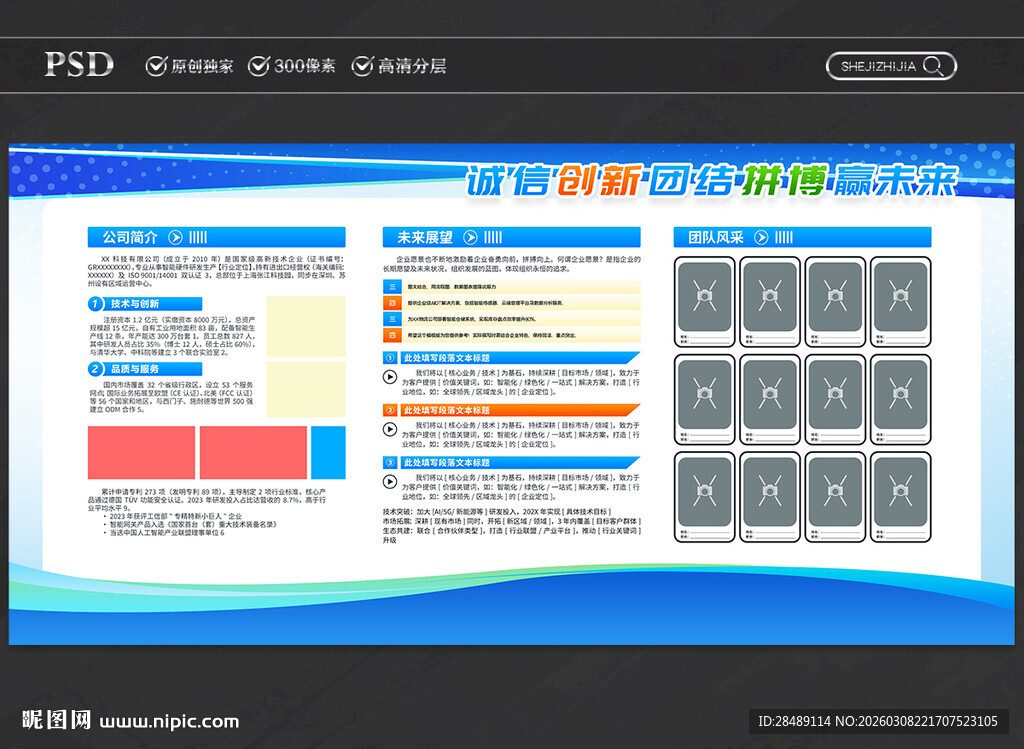
Task: Click the first photo card in 团队风采 bottom row
Action: (705, 497)
